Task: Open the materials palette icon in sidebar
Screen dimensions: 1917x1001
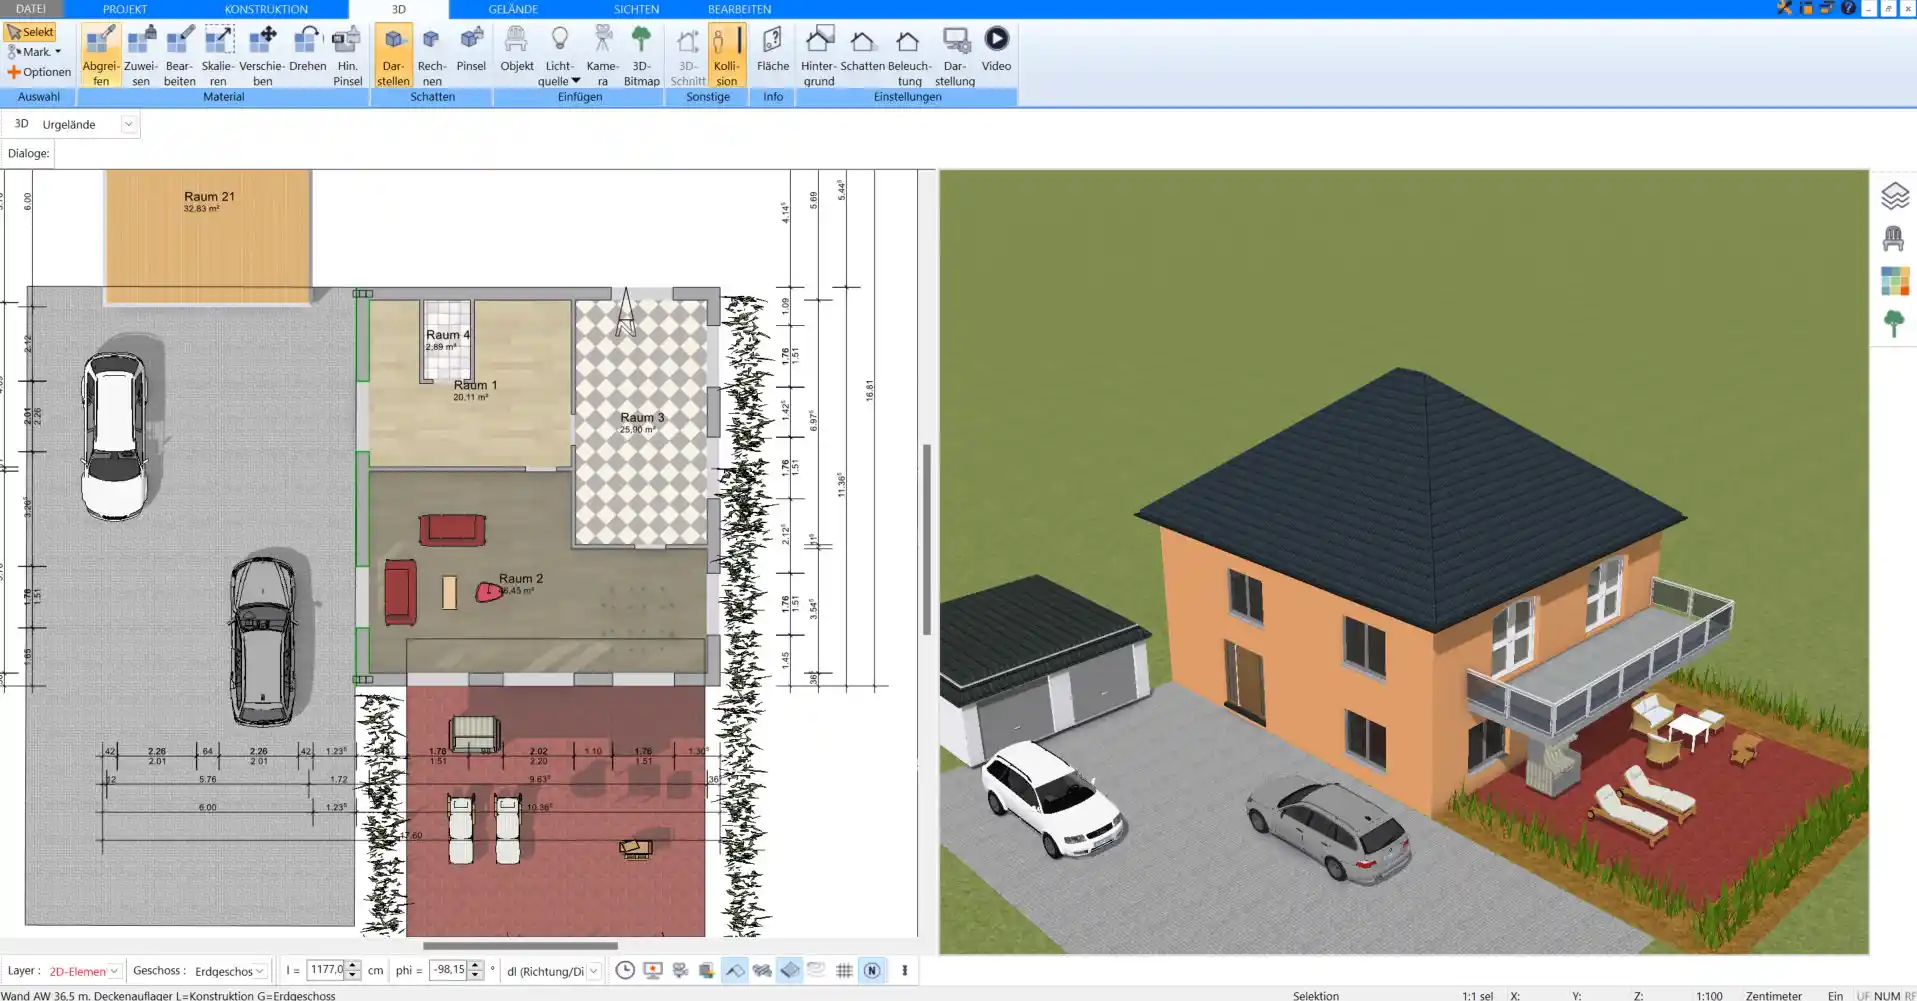Action: click(x=1894, y=281)
